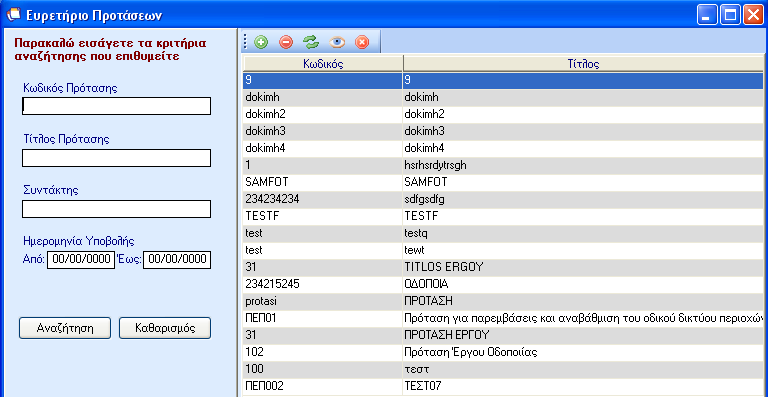Select the row with code 100
This screenshot has width=768, height=397.
coord(503,369)
